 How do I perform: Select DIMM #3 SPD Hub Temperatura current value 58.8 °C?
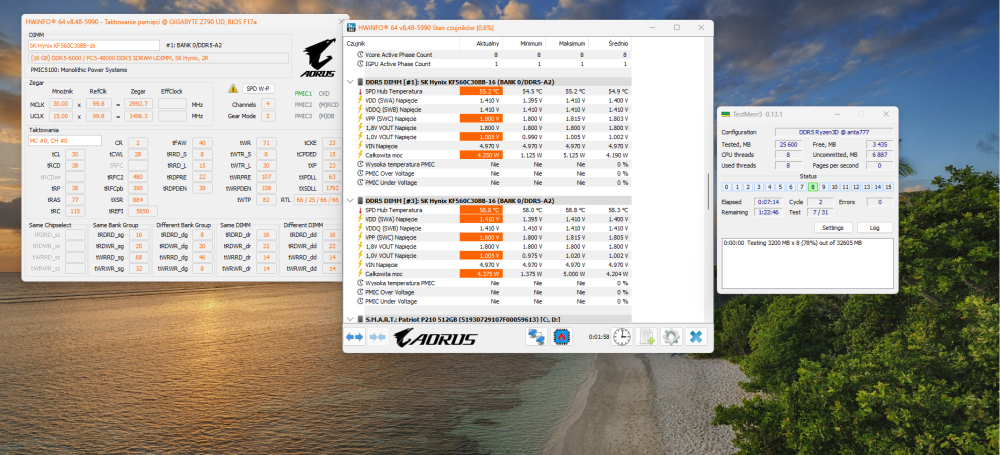481,210
